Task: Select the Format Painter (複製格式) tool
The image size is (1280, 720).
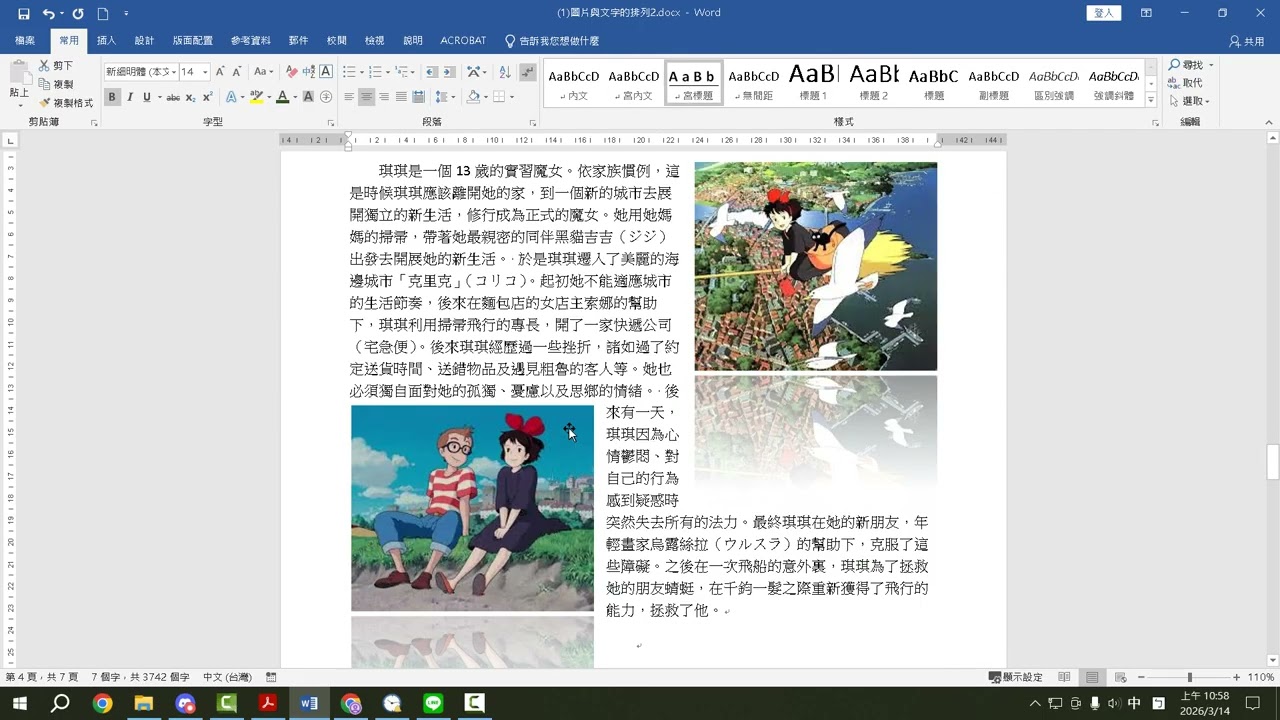Action: coord(66,103)
